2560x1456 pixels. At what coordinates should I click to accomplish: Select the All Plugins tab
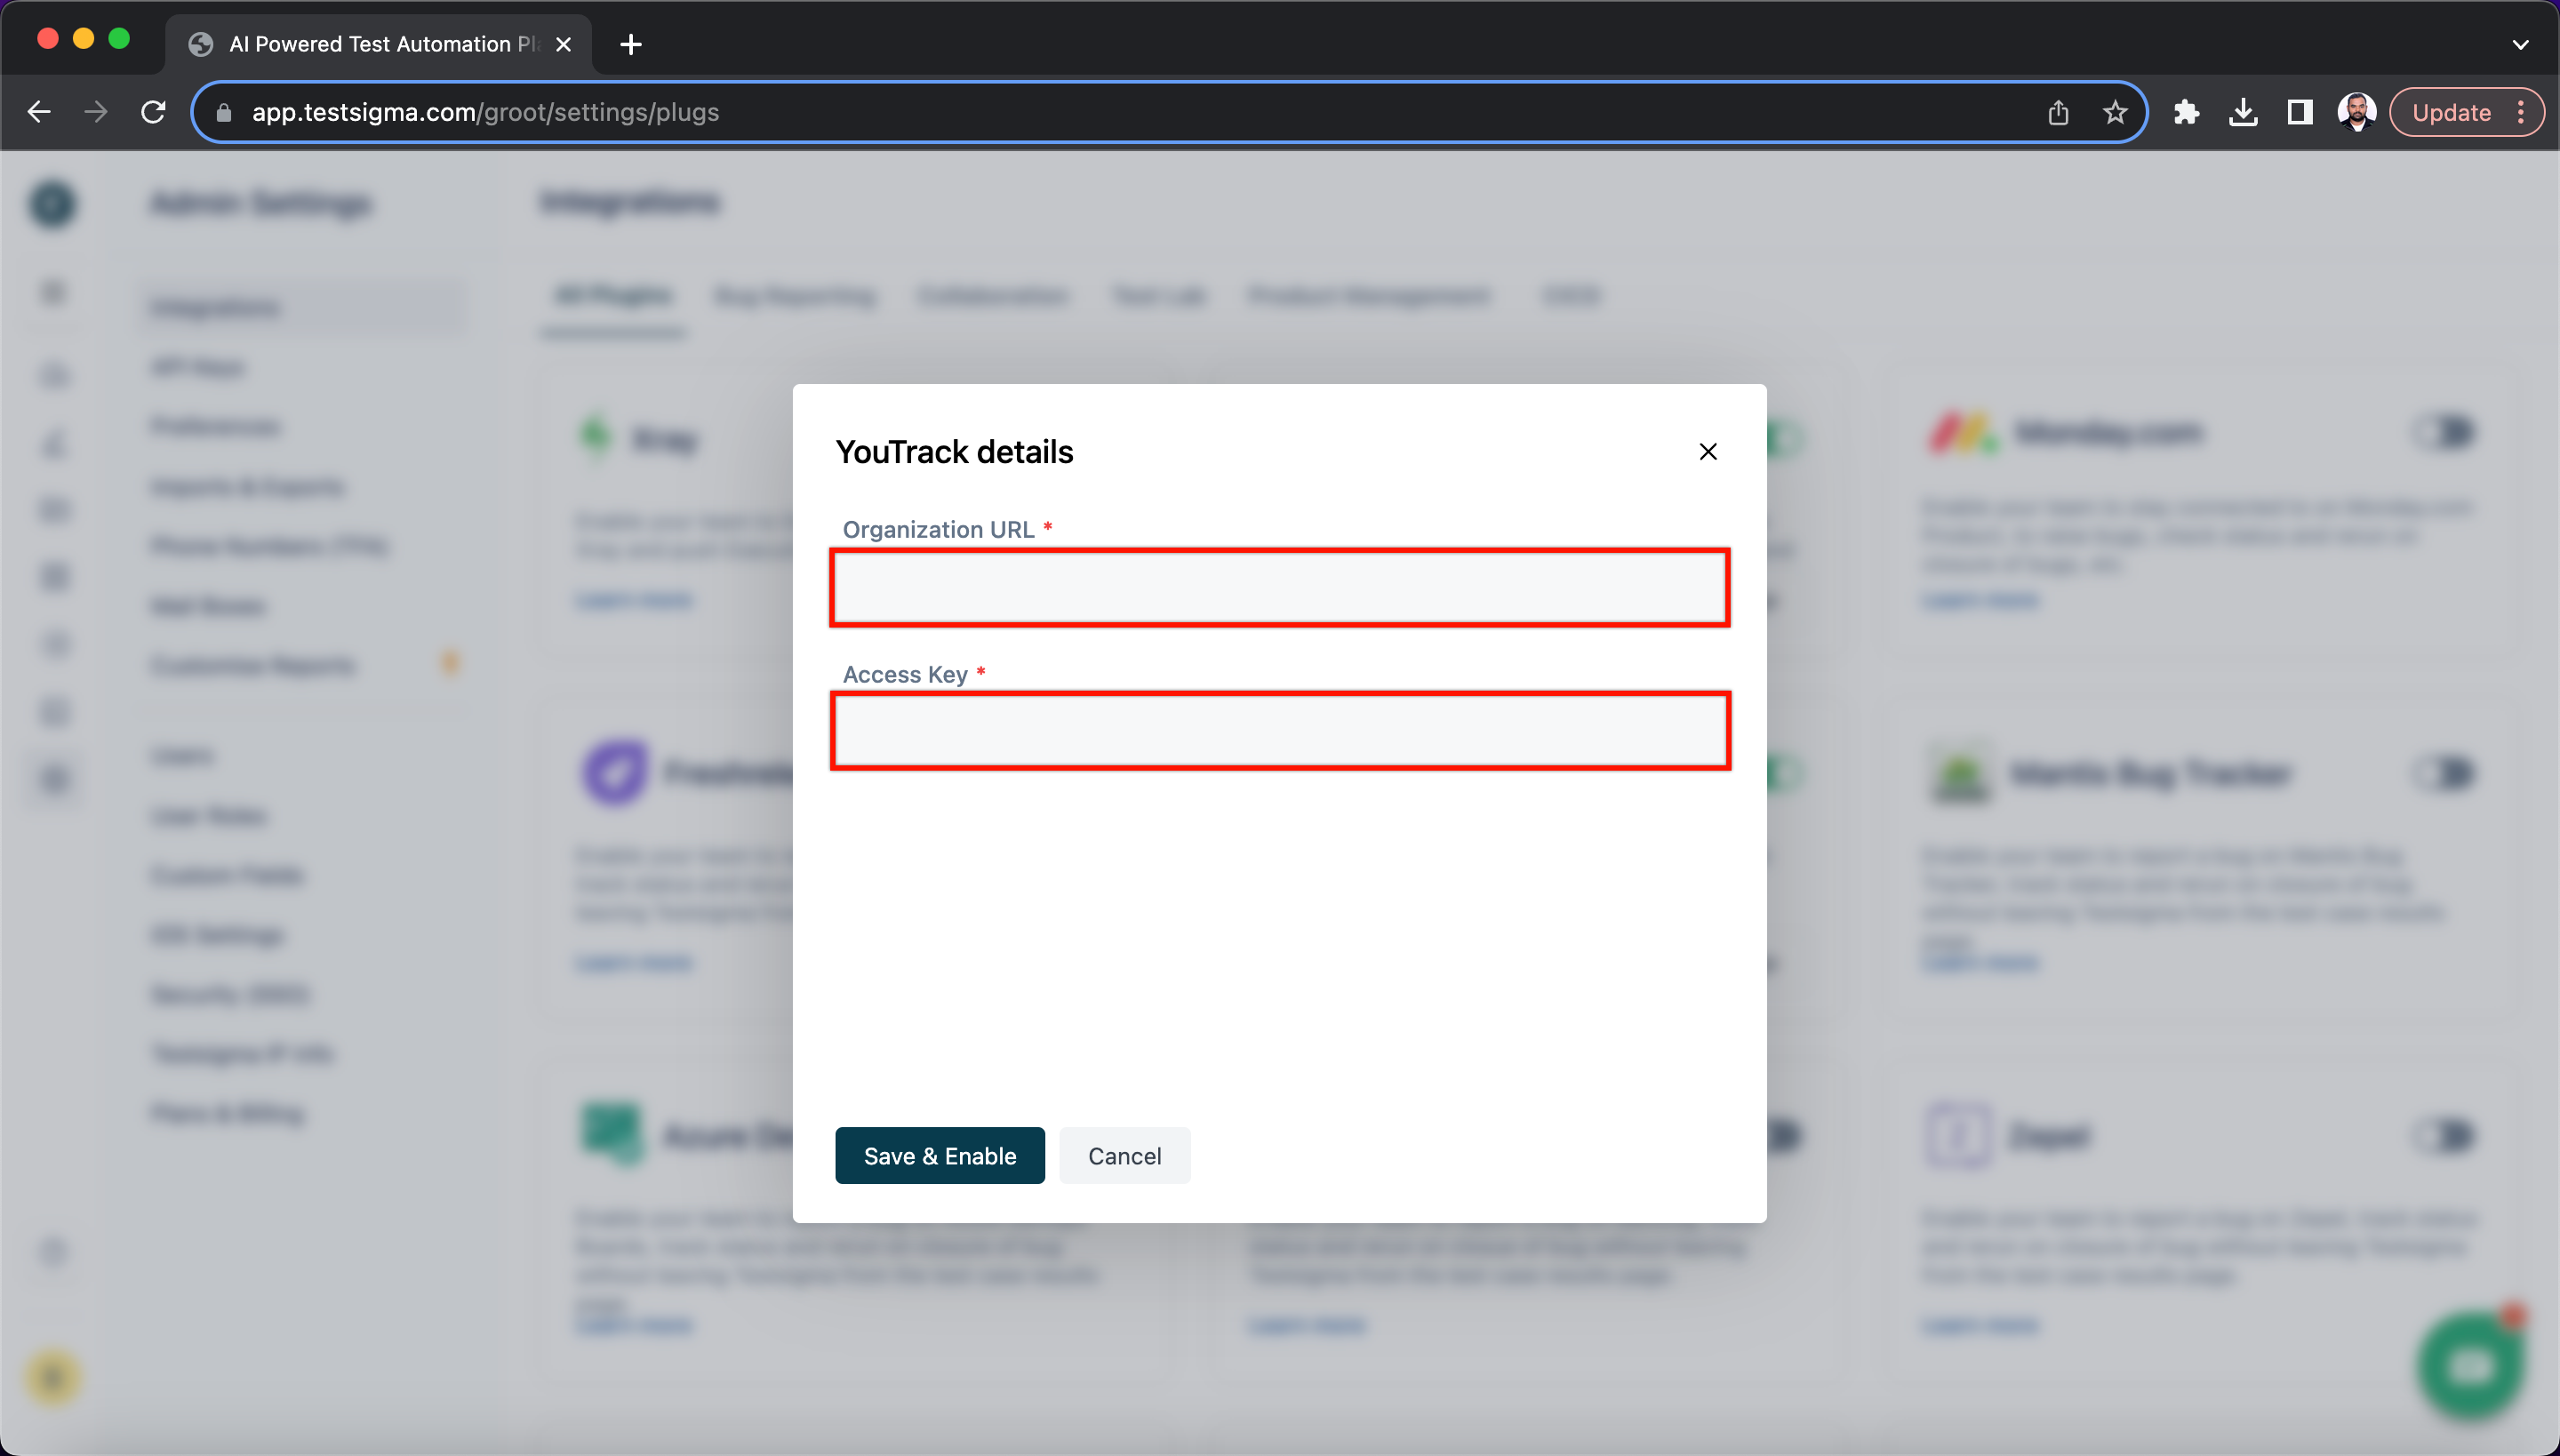[x=613, y=296]
